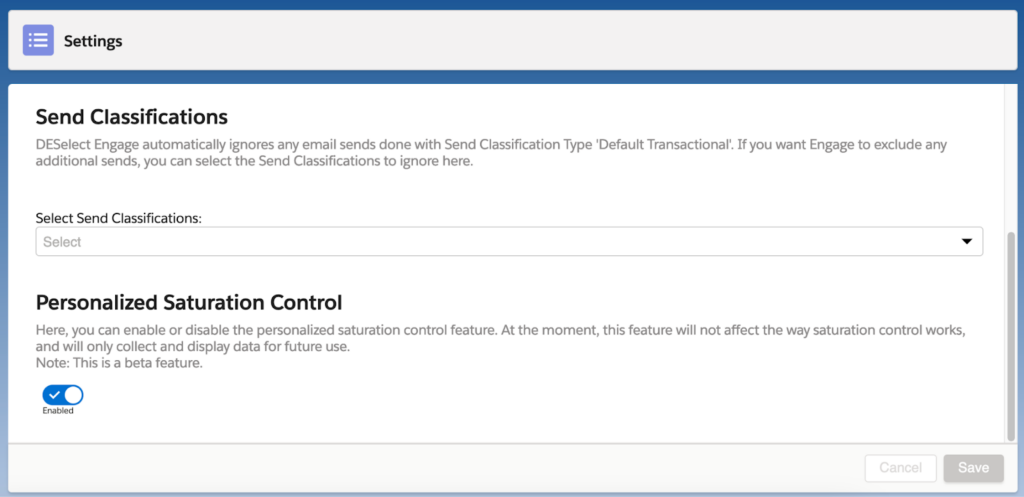Viewport: 1024px width, 497px height.
Task: Click the Personalized Saturation Control heading
Action: (189, 301)
